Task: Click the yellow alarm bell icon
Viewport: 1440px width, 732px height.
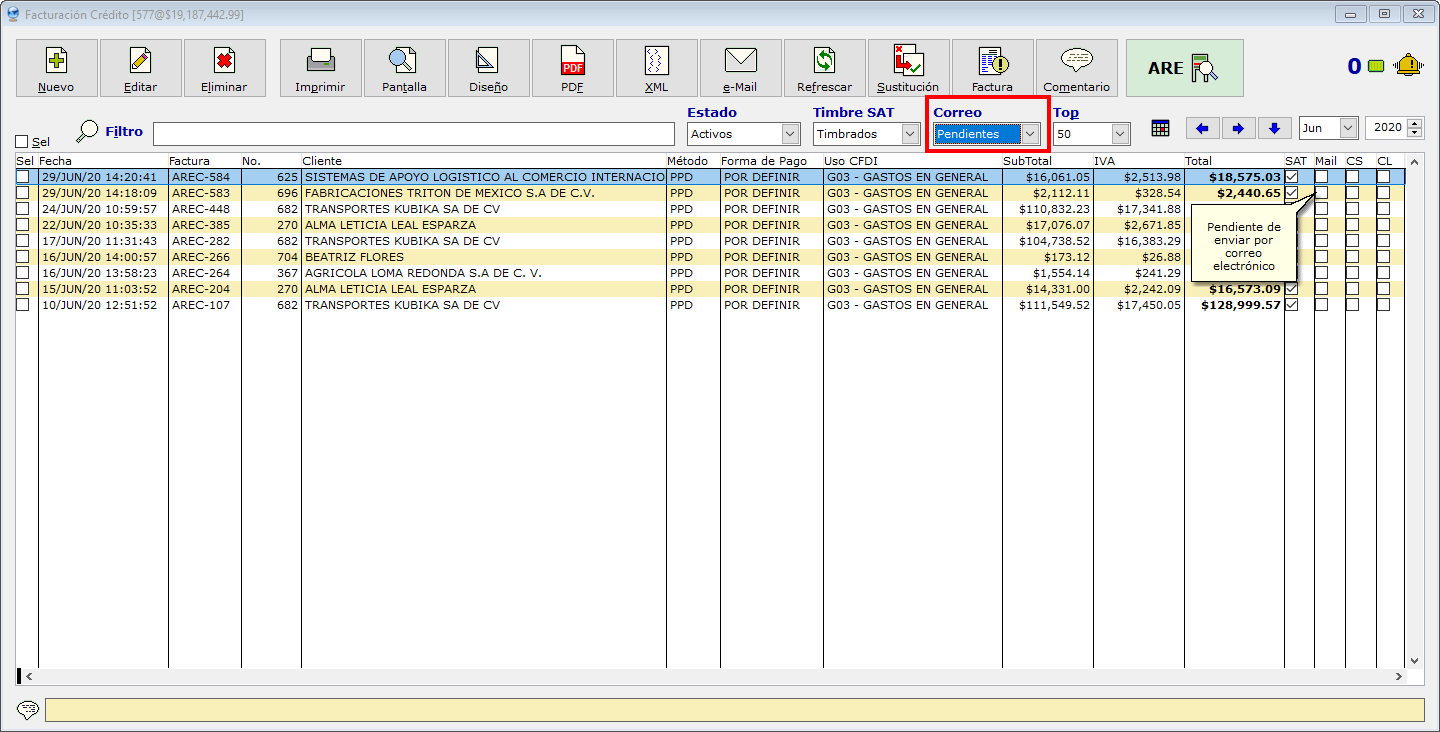Action: (1409, 66)
